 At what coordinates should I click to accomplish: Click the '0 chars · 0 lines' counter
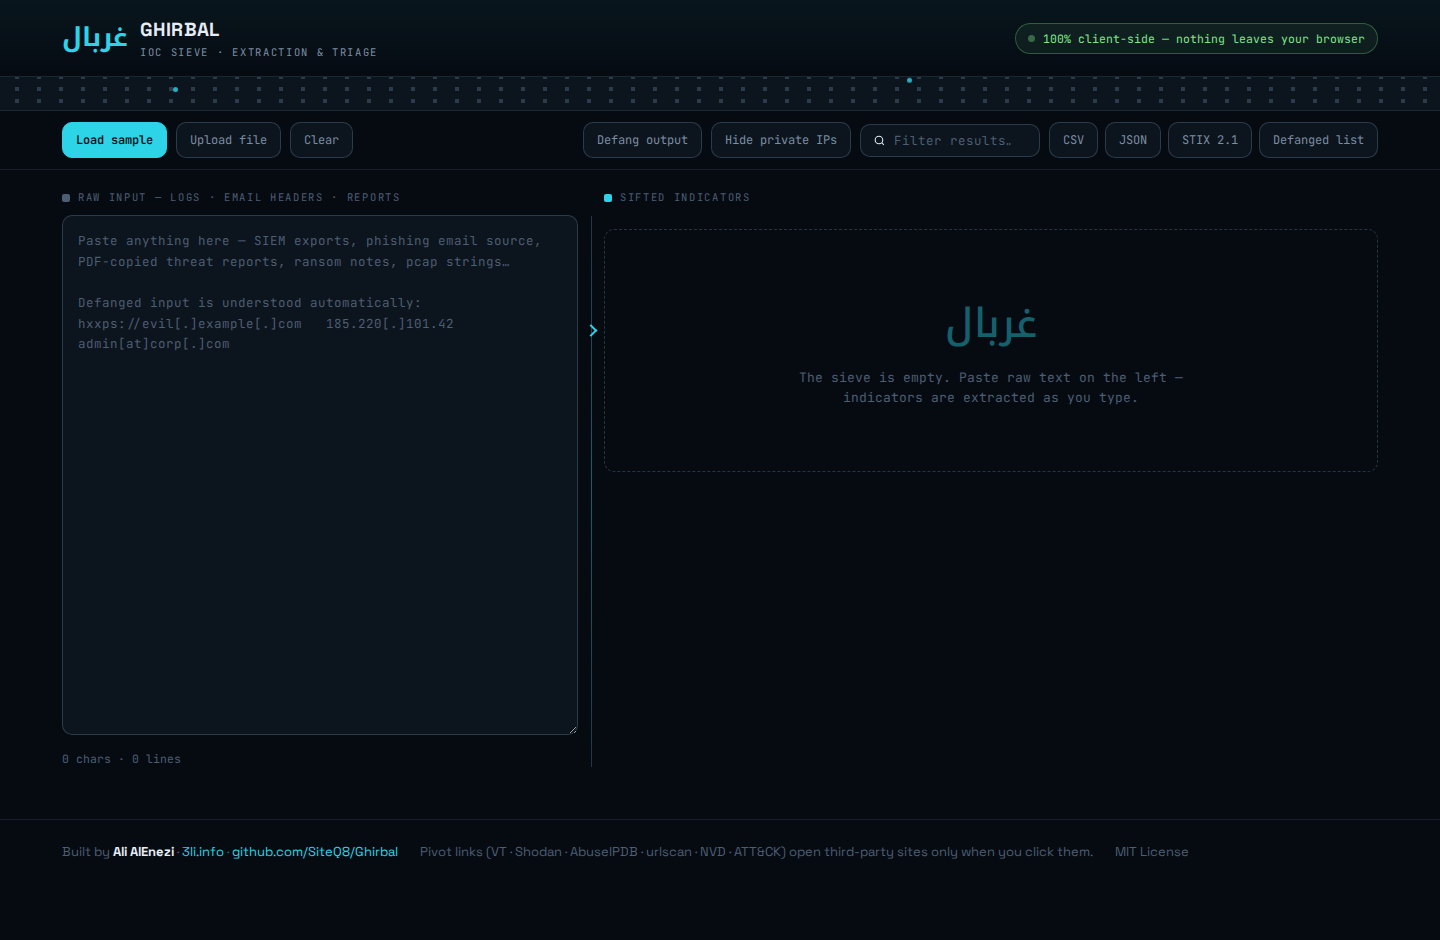point(121,759)
